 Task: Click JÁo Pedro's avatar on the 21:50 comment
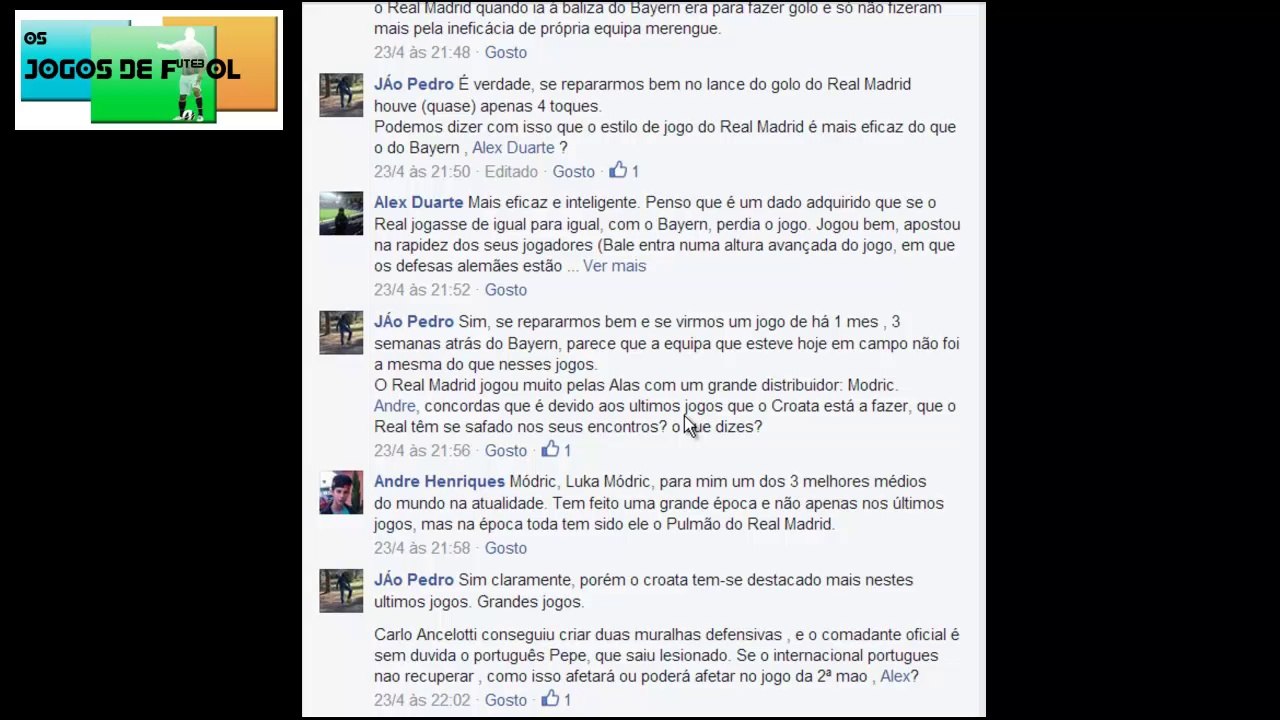[341, 95]
